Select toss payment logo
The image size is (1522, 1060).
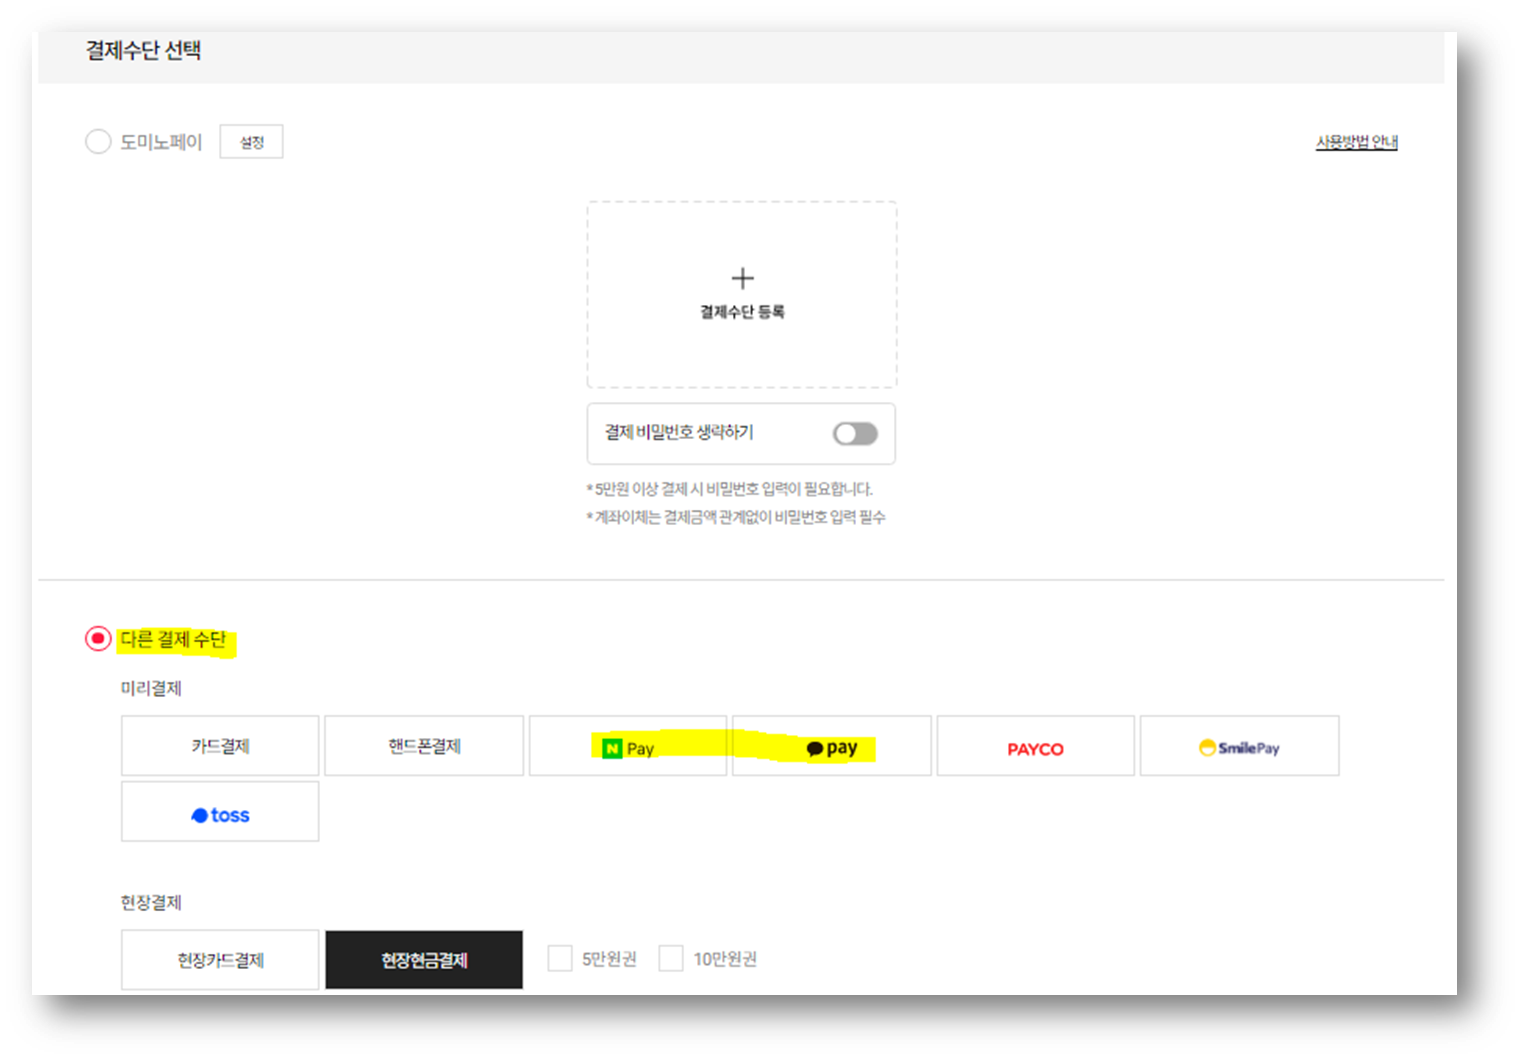click(x=220, y=815)
